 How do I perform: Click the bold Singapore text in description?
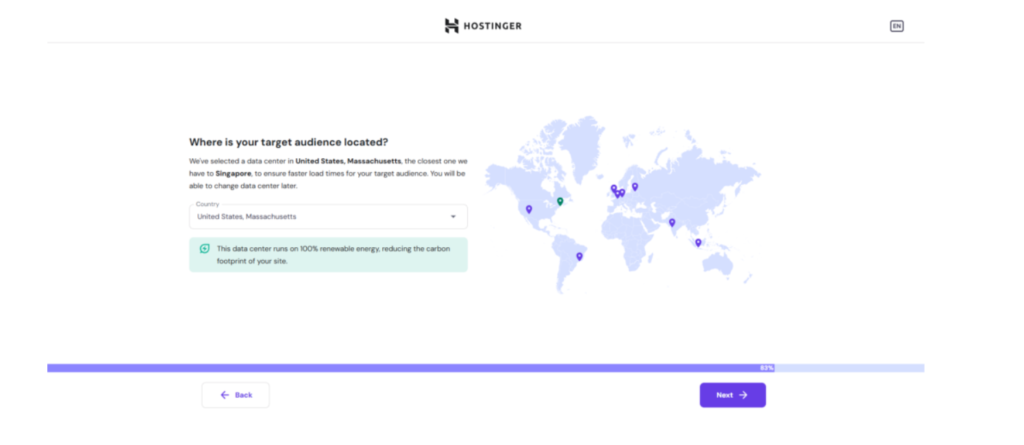pos(231,173)
